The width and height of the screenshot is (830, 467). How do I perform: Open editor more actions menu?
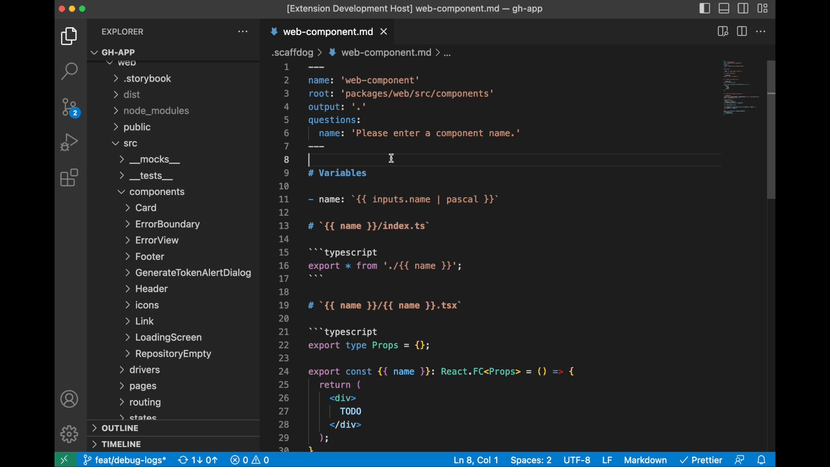tap(761, 32)
